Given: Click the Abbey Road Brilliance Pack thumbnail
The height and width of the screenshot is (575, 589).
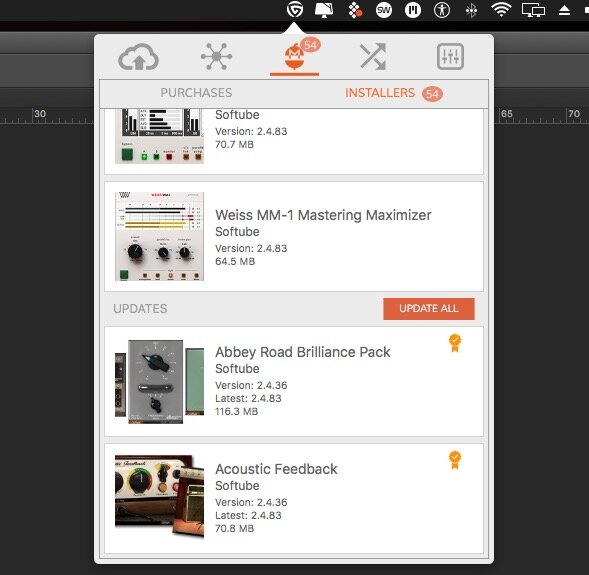Looking at the screenshot, I should tap(159, 382).
